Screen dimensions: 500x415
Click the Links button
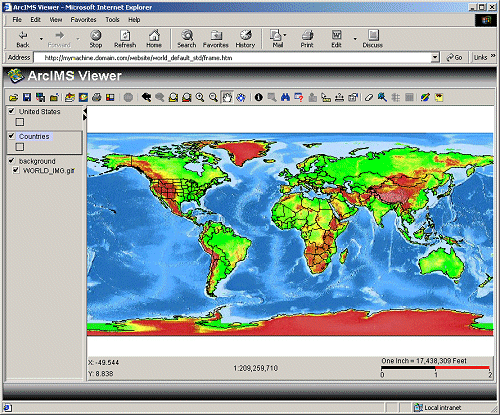[481, 57]
